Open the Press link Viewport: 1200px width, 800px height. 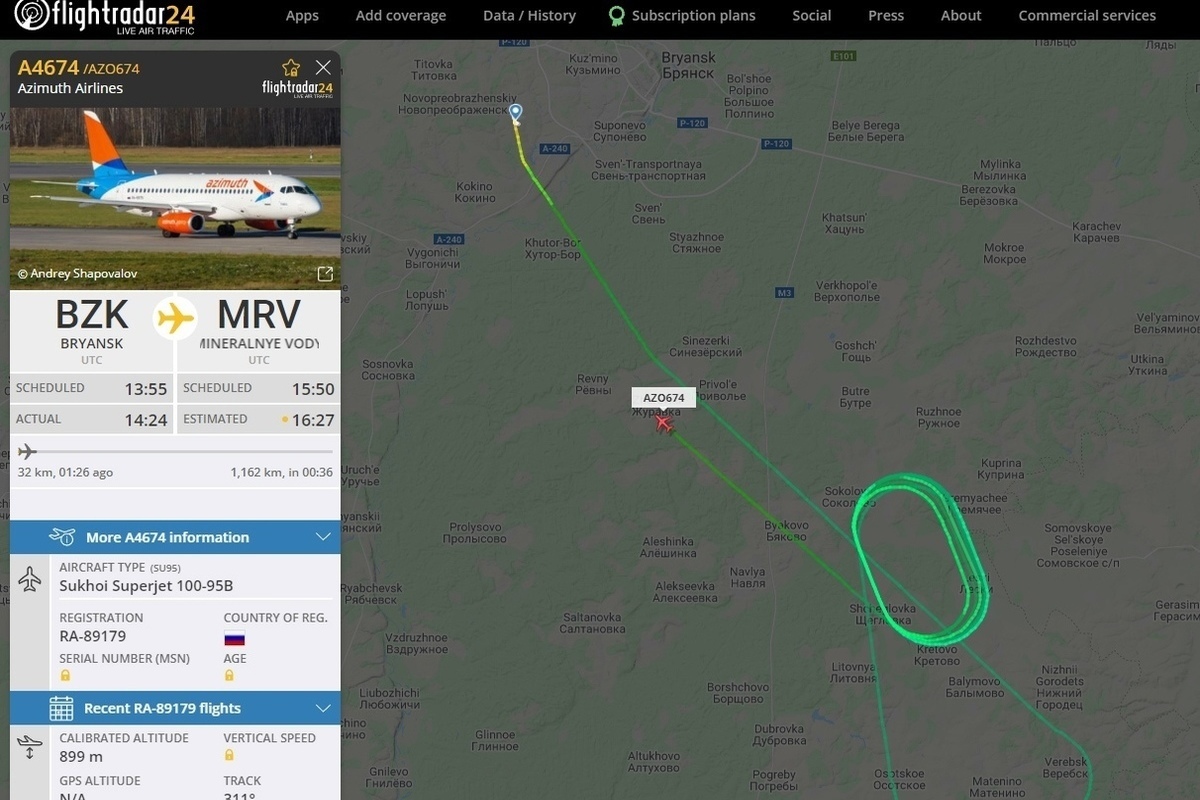click(886, 15)
